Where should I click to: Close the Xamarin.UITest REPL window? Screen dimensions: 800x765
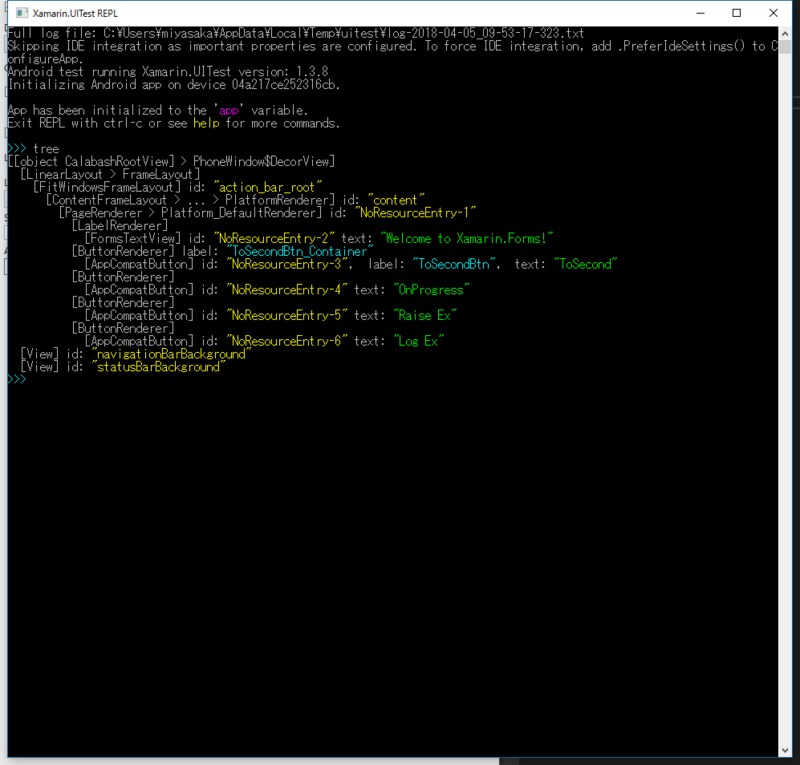[x=773, y=13]
